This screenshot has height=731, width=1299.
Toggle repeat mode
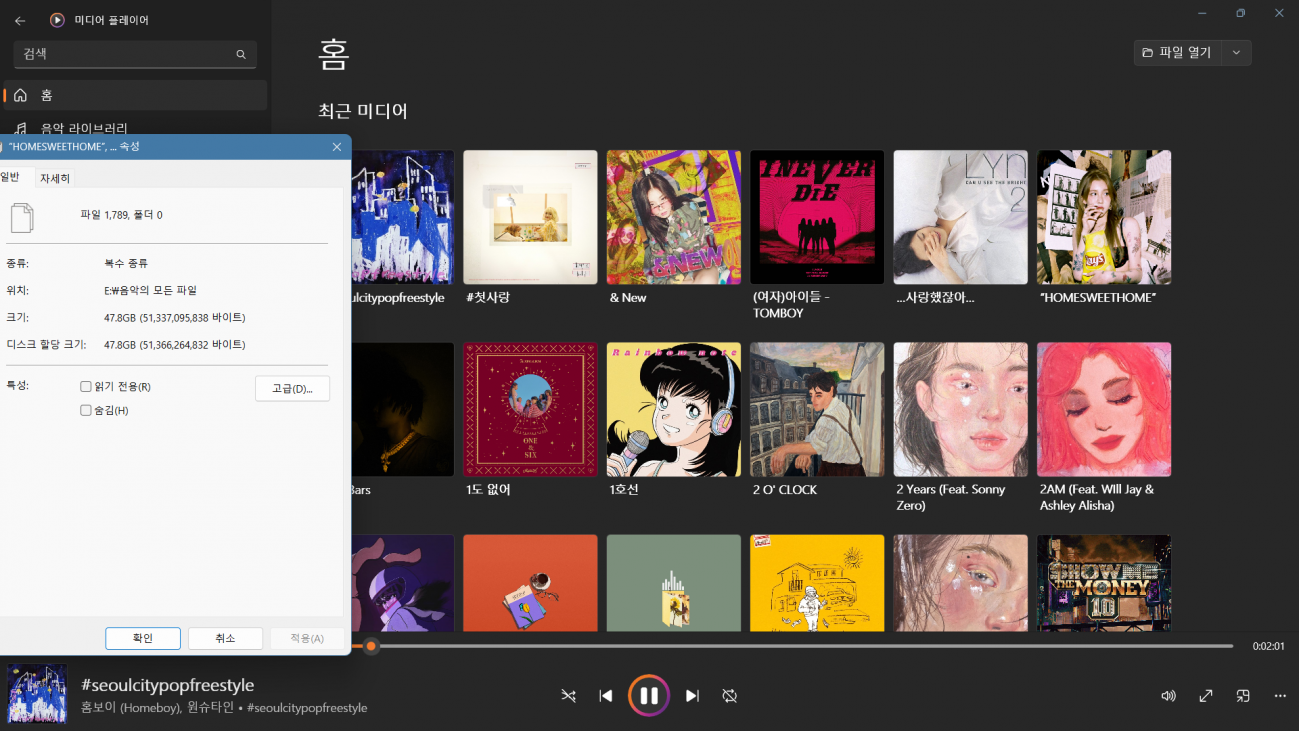[x=730, y=696]
